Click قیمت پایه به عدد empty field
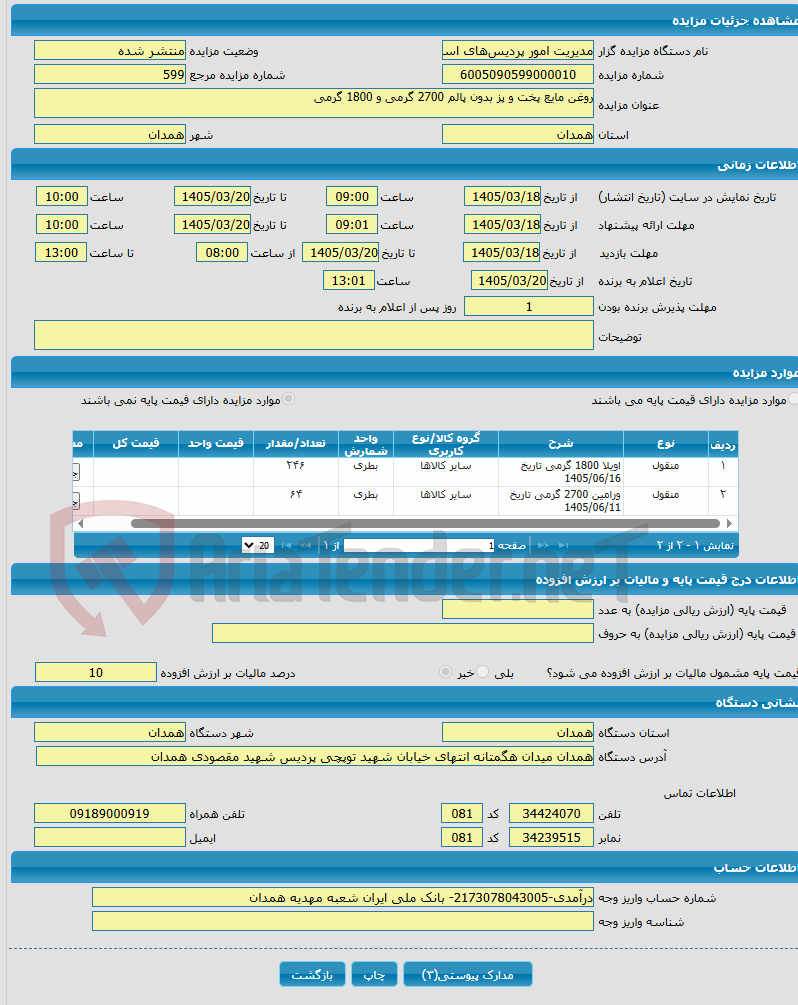 pyautogui.click(x=518, y=610)
